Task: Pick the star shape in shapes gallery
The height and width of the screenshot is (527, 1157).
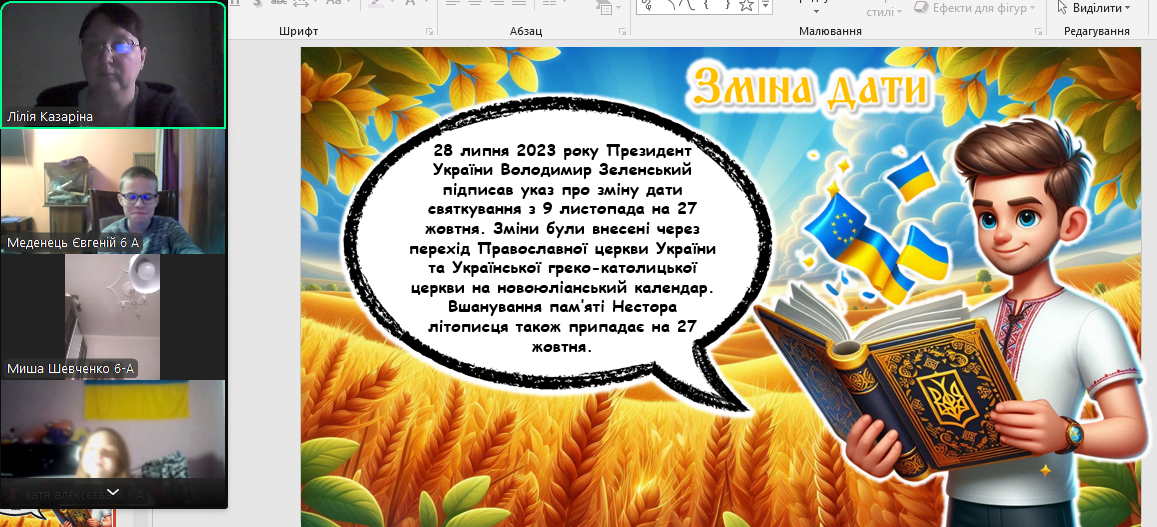Action: coord(747,5)
